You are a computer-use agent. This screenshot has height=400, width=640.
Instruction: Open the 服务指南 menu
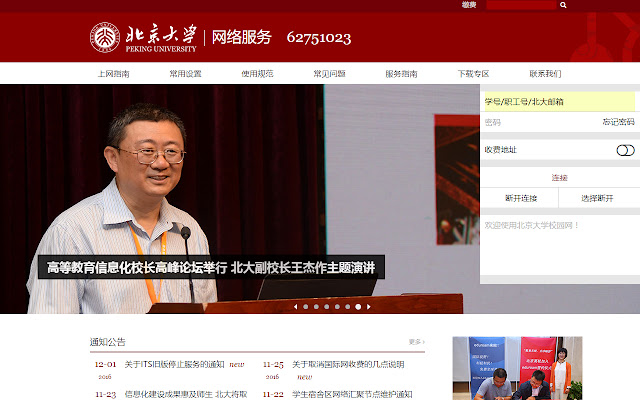pyautogui.click(x=401, y=74)
